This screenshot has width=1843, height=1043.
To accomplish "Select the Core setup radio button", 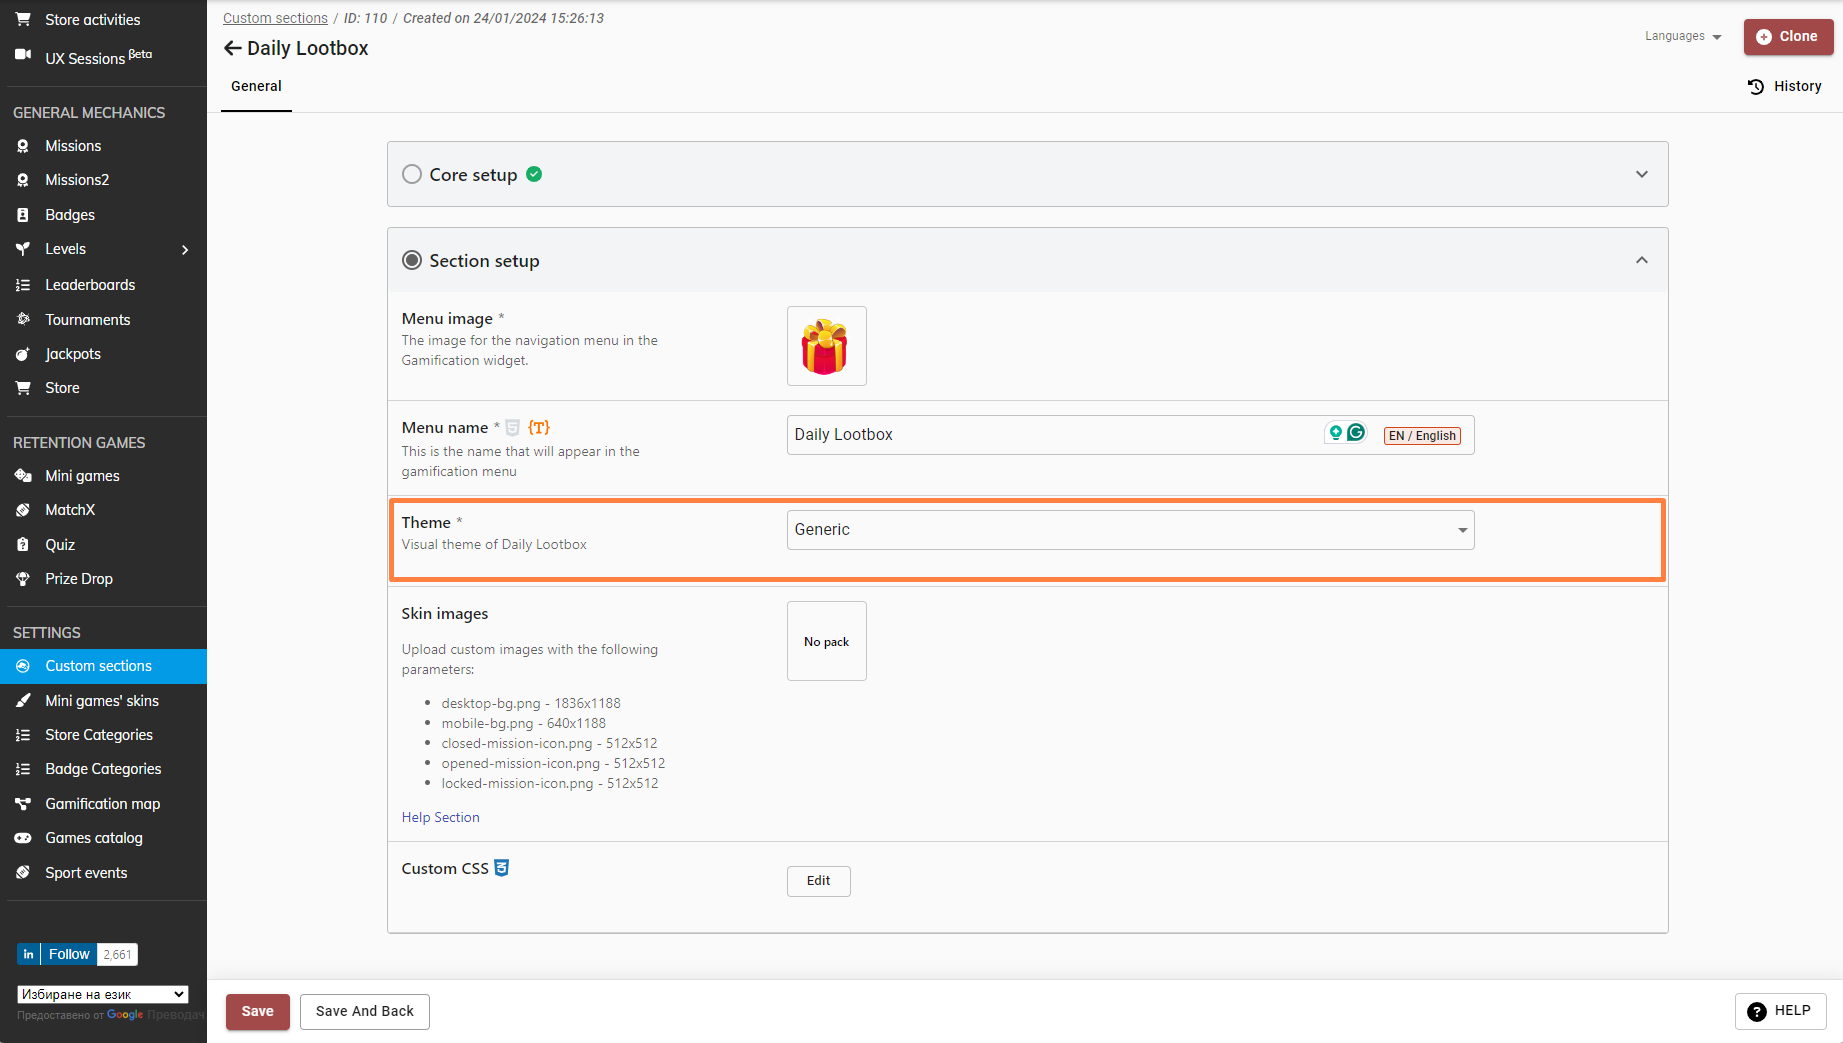I will [412, 174].
